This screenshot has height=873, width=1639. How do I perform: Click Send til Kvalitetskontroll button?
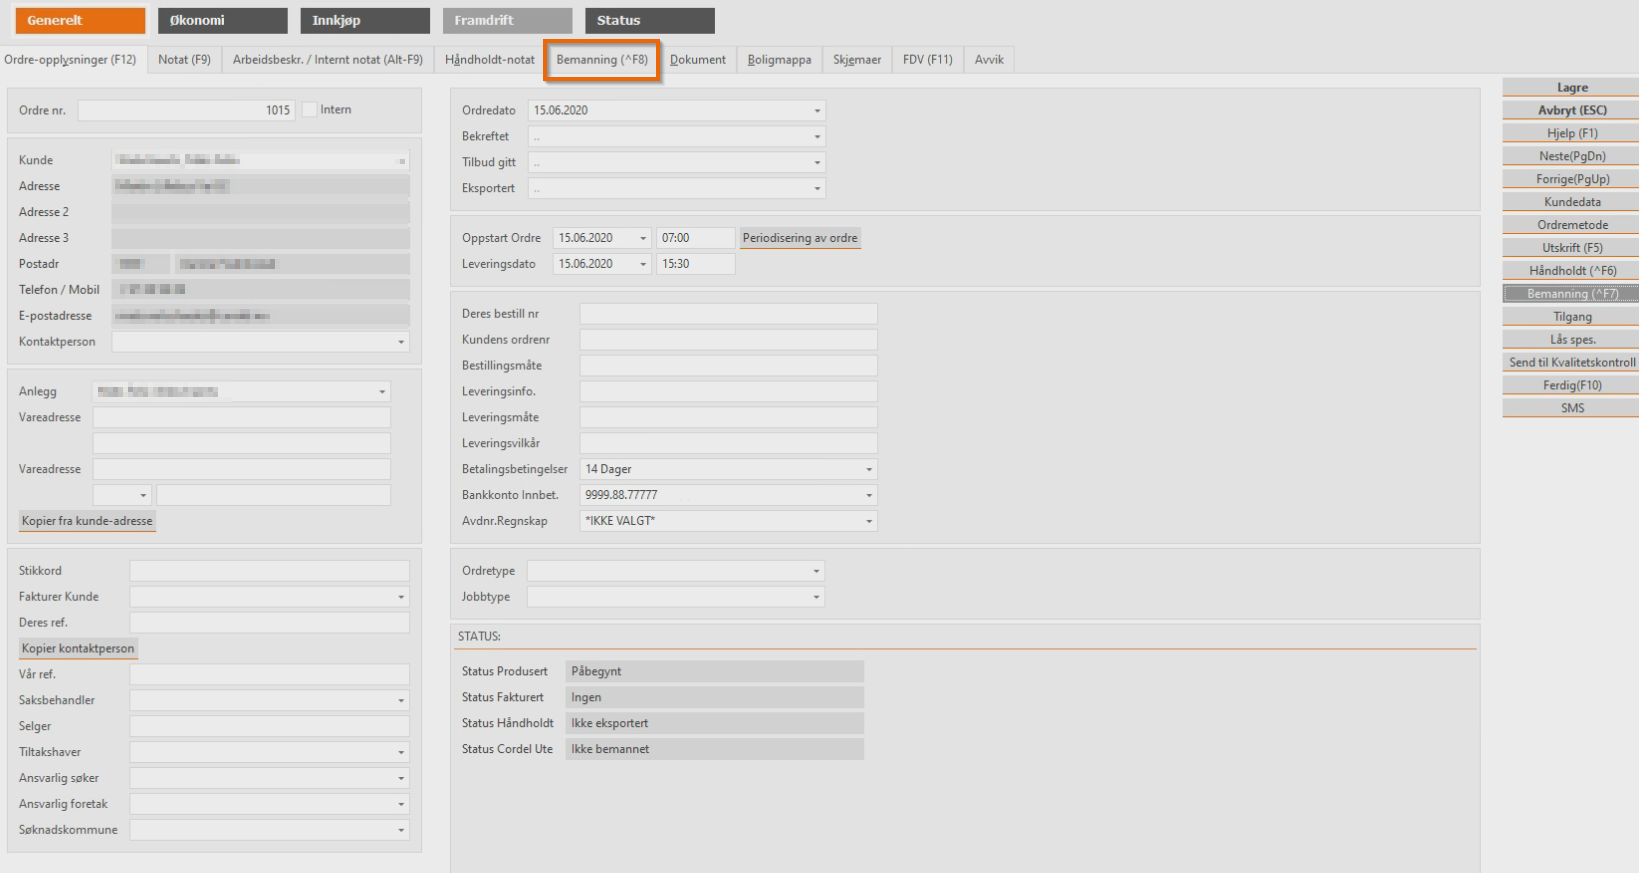(1571, 362)
